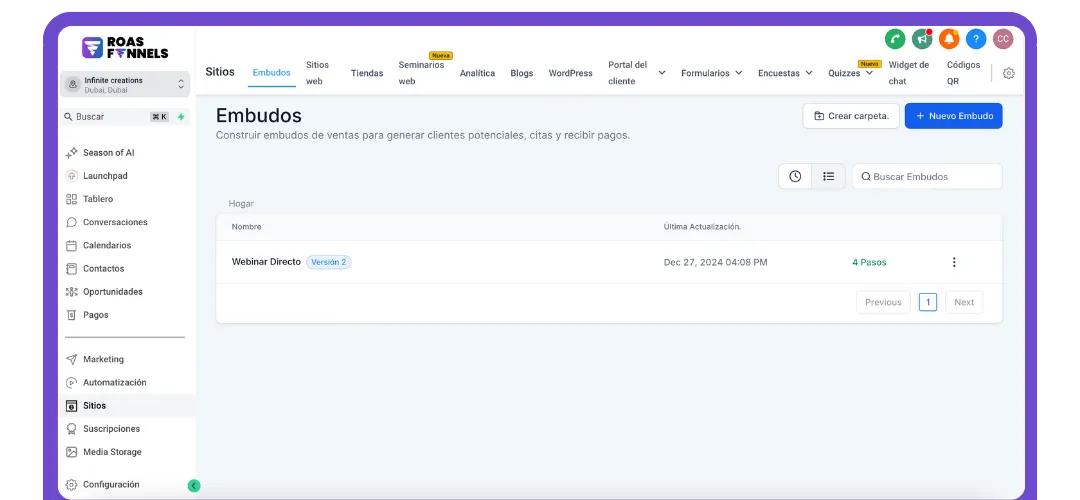Open the orange notifications bell

(949, 39)
